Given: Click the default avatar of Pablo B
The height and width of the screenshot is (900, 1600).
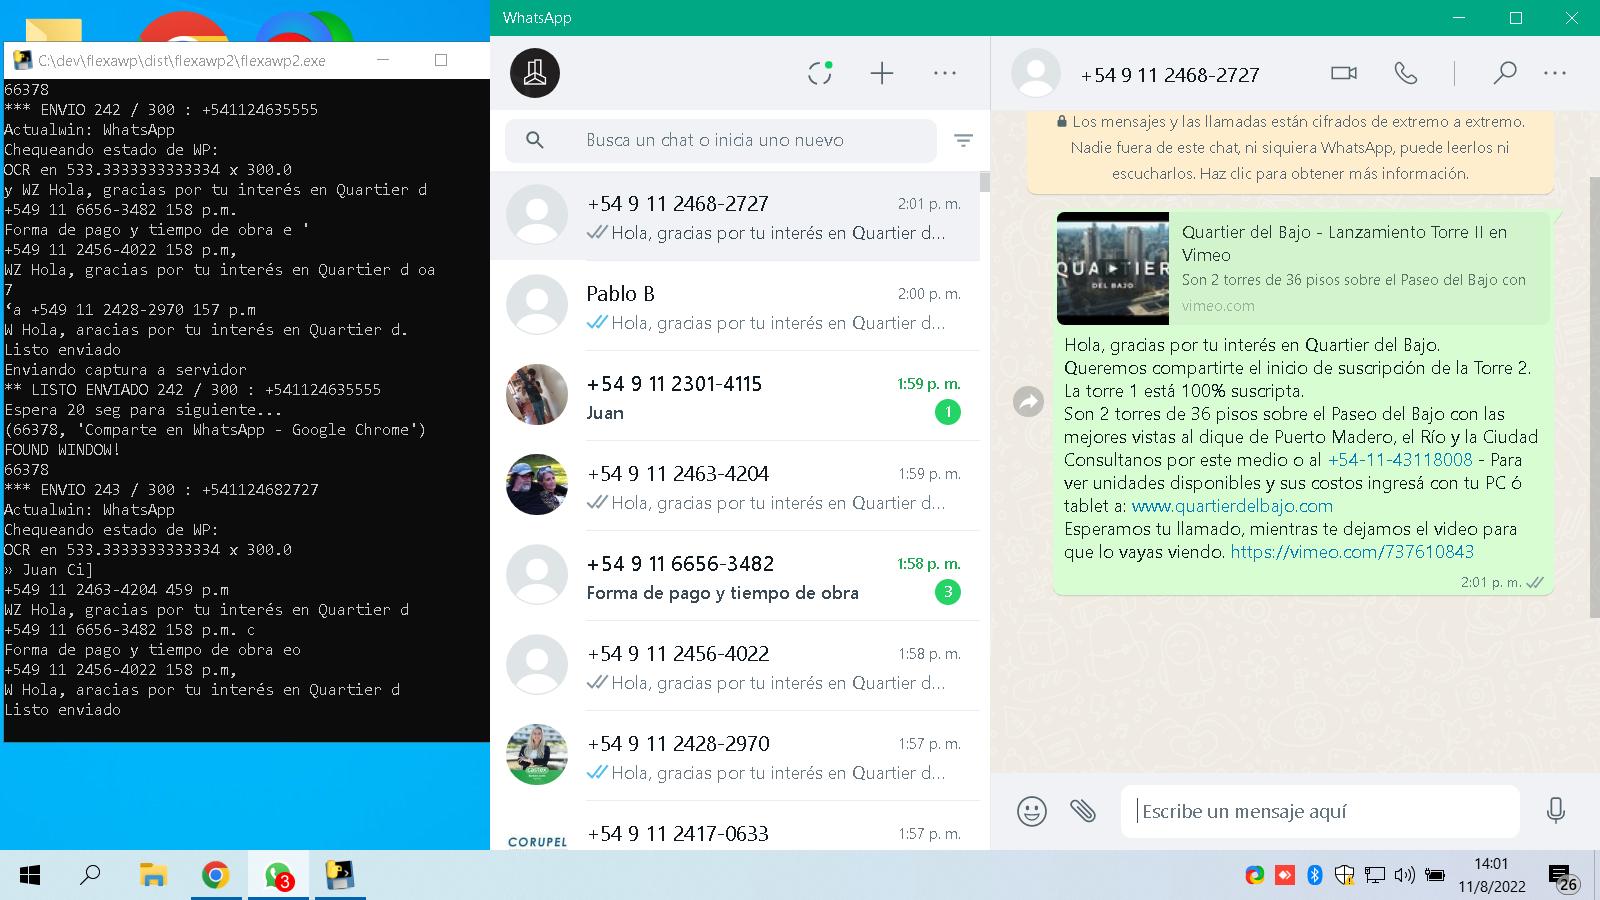Looking at the screenshot, I should coord(537,305).
